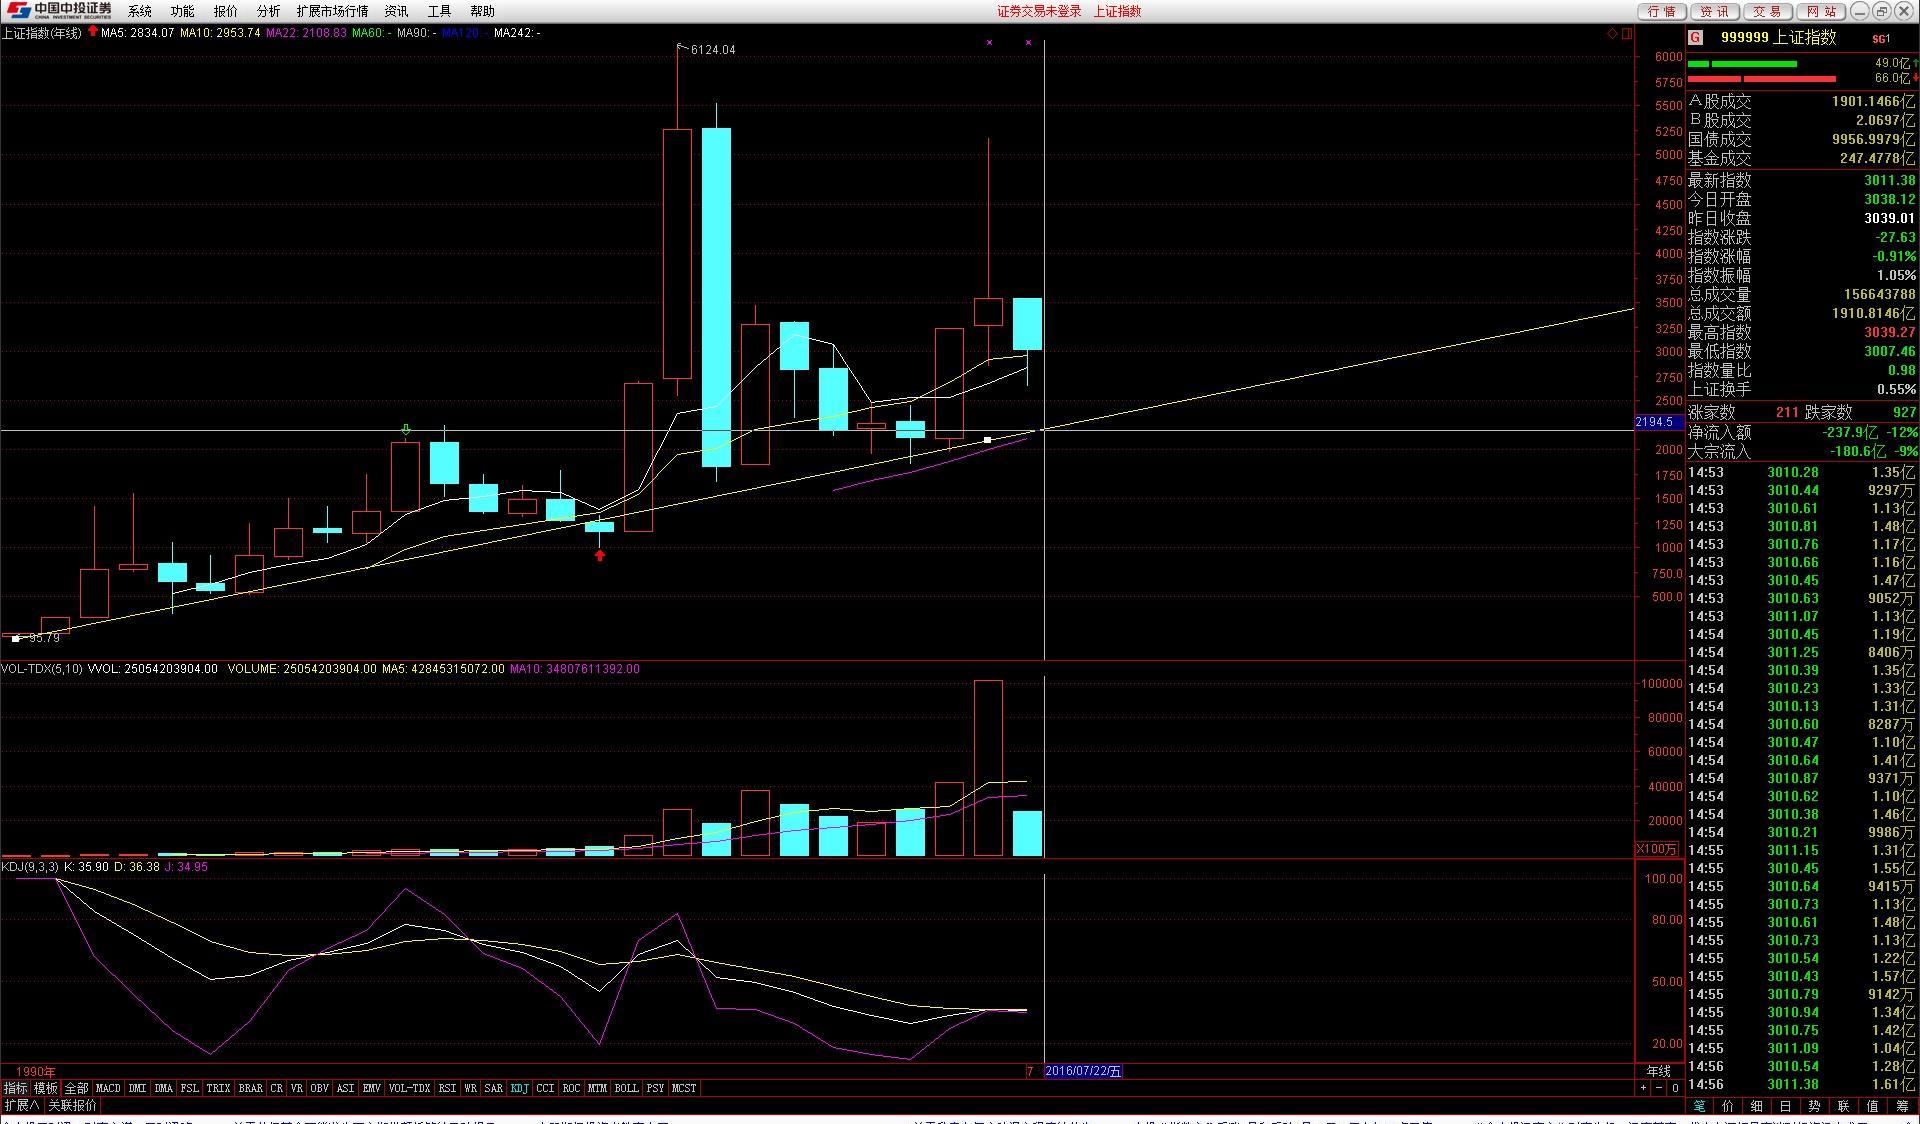The width and height of the screenshot is (1920, 1124).
Task: Select the VR indicator tab
Action: point(297,1088)
